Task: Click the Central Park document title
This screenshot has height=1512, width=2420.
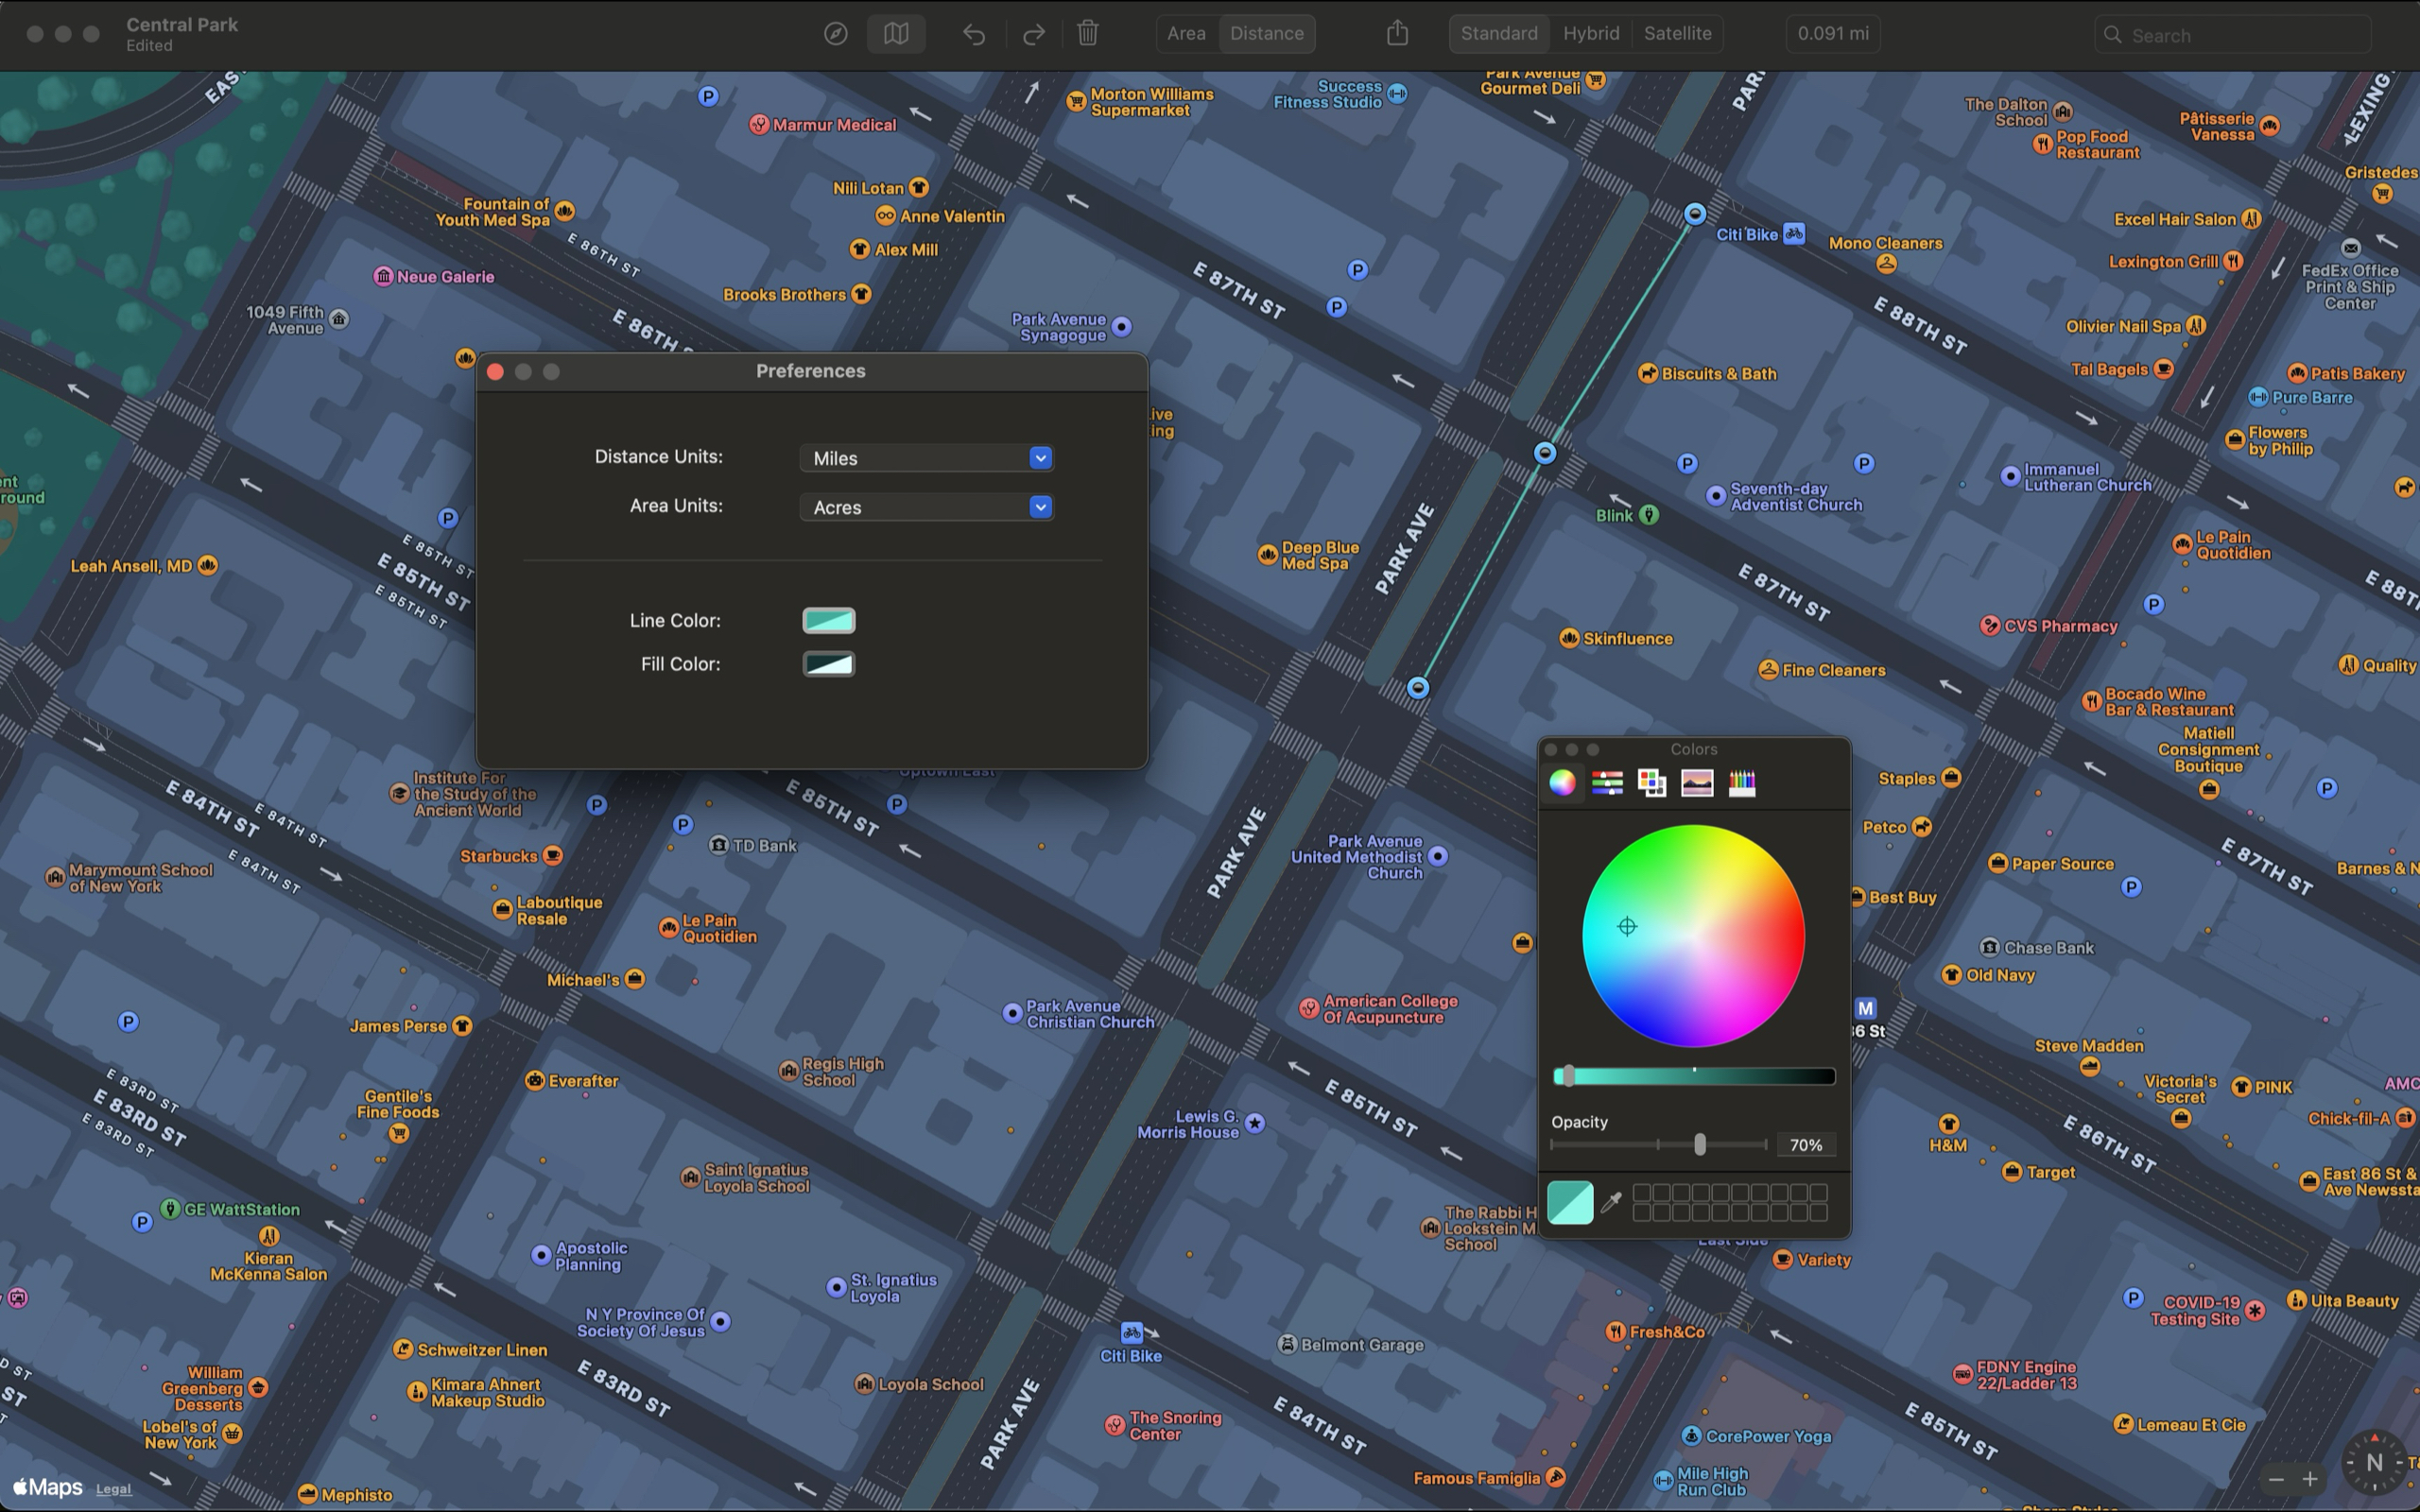Action: point(182,25)
